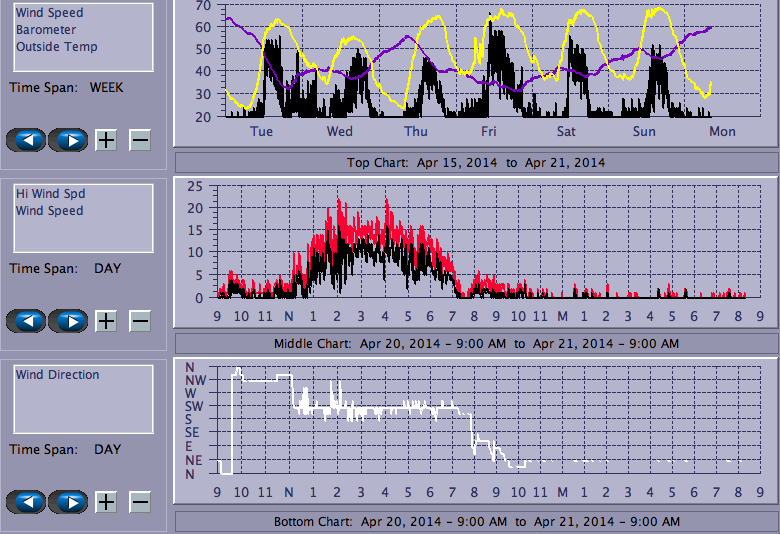Go back one period on the middle chart
Screen dimensions: 780x534
coord(27,321)
